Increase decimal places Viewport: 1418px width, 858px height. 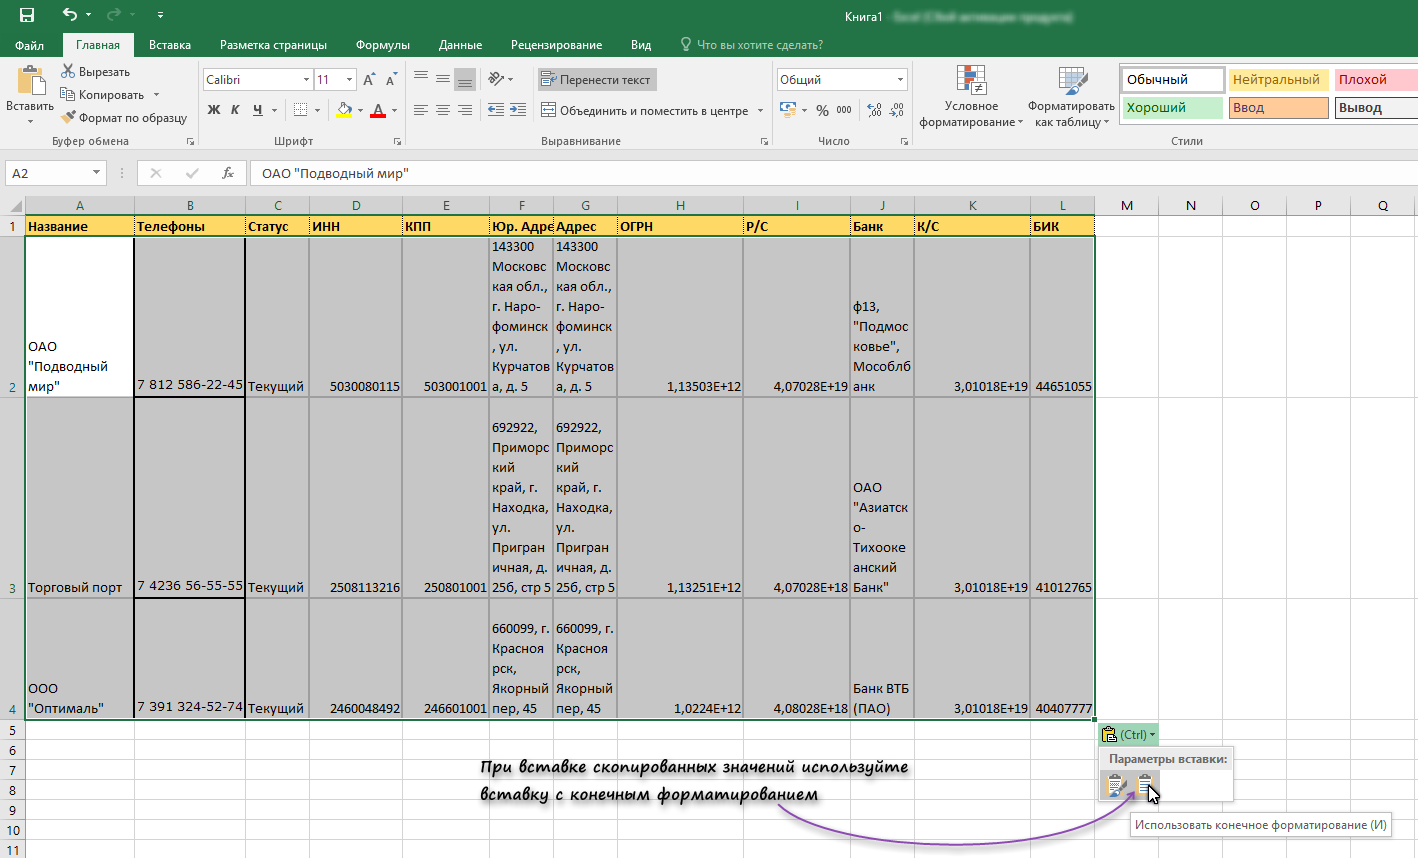click(874, 110)
